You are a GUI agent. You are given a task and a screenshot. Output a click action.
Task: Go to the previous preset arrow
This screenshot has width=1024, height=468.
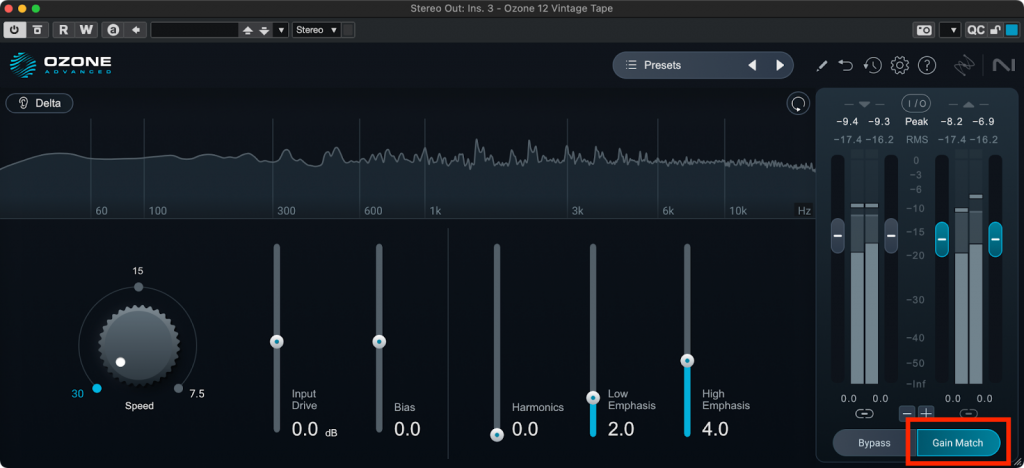(752, 66)
